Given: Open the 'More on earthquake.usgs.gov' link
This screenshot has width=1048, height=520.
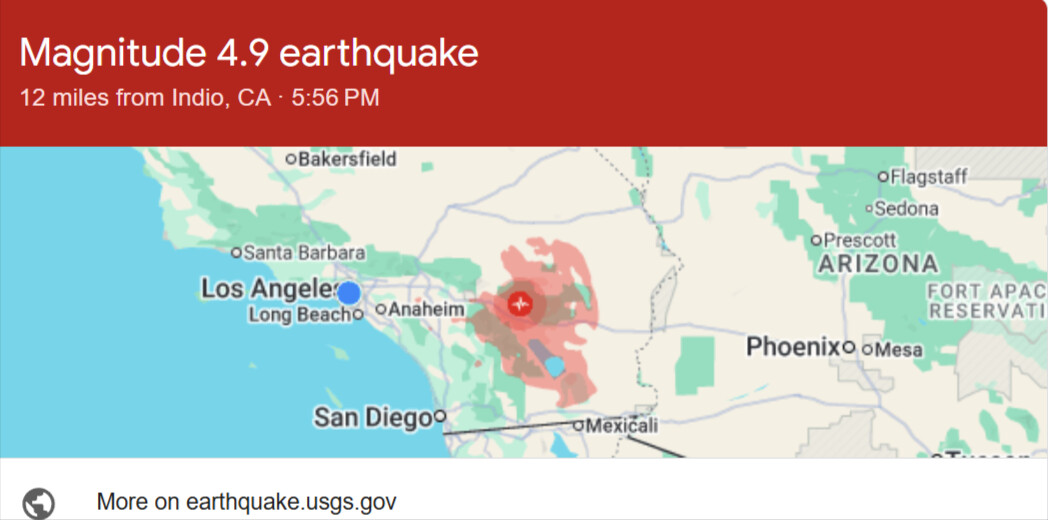Looking at the screenshot, I should (247, 502).
